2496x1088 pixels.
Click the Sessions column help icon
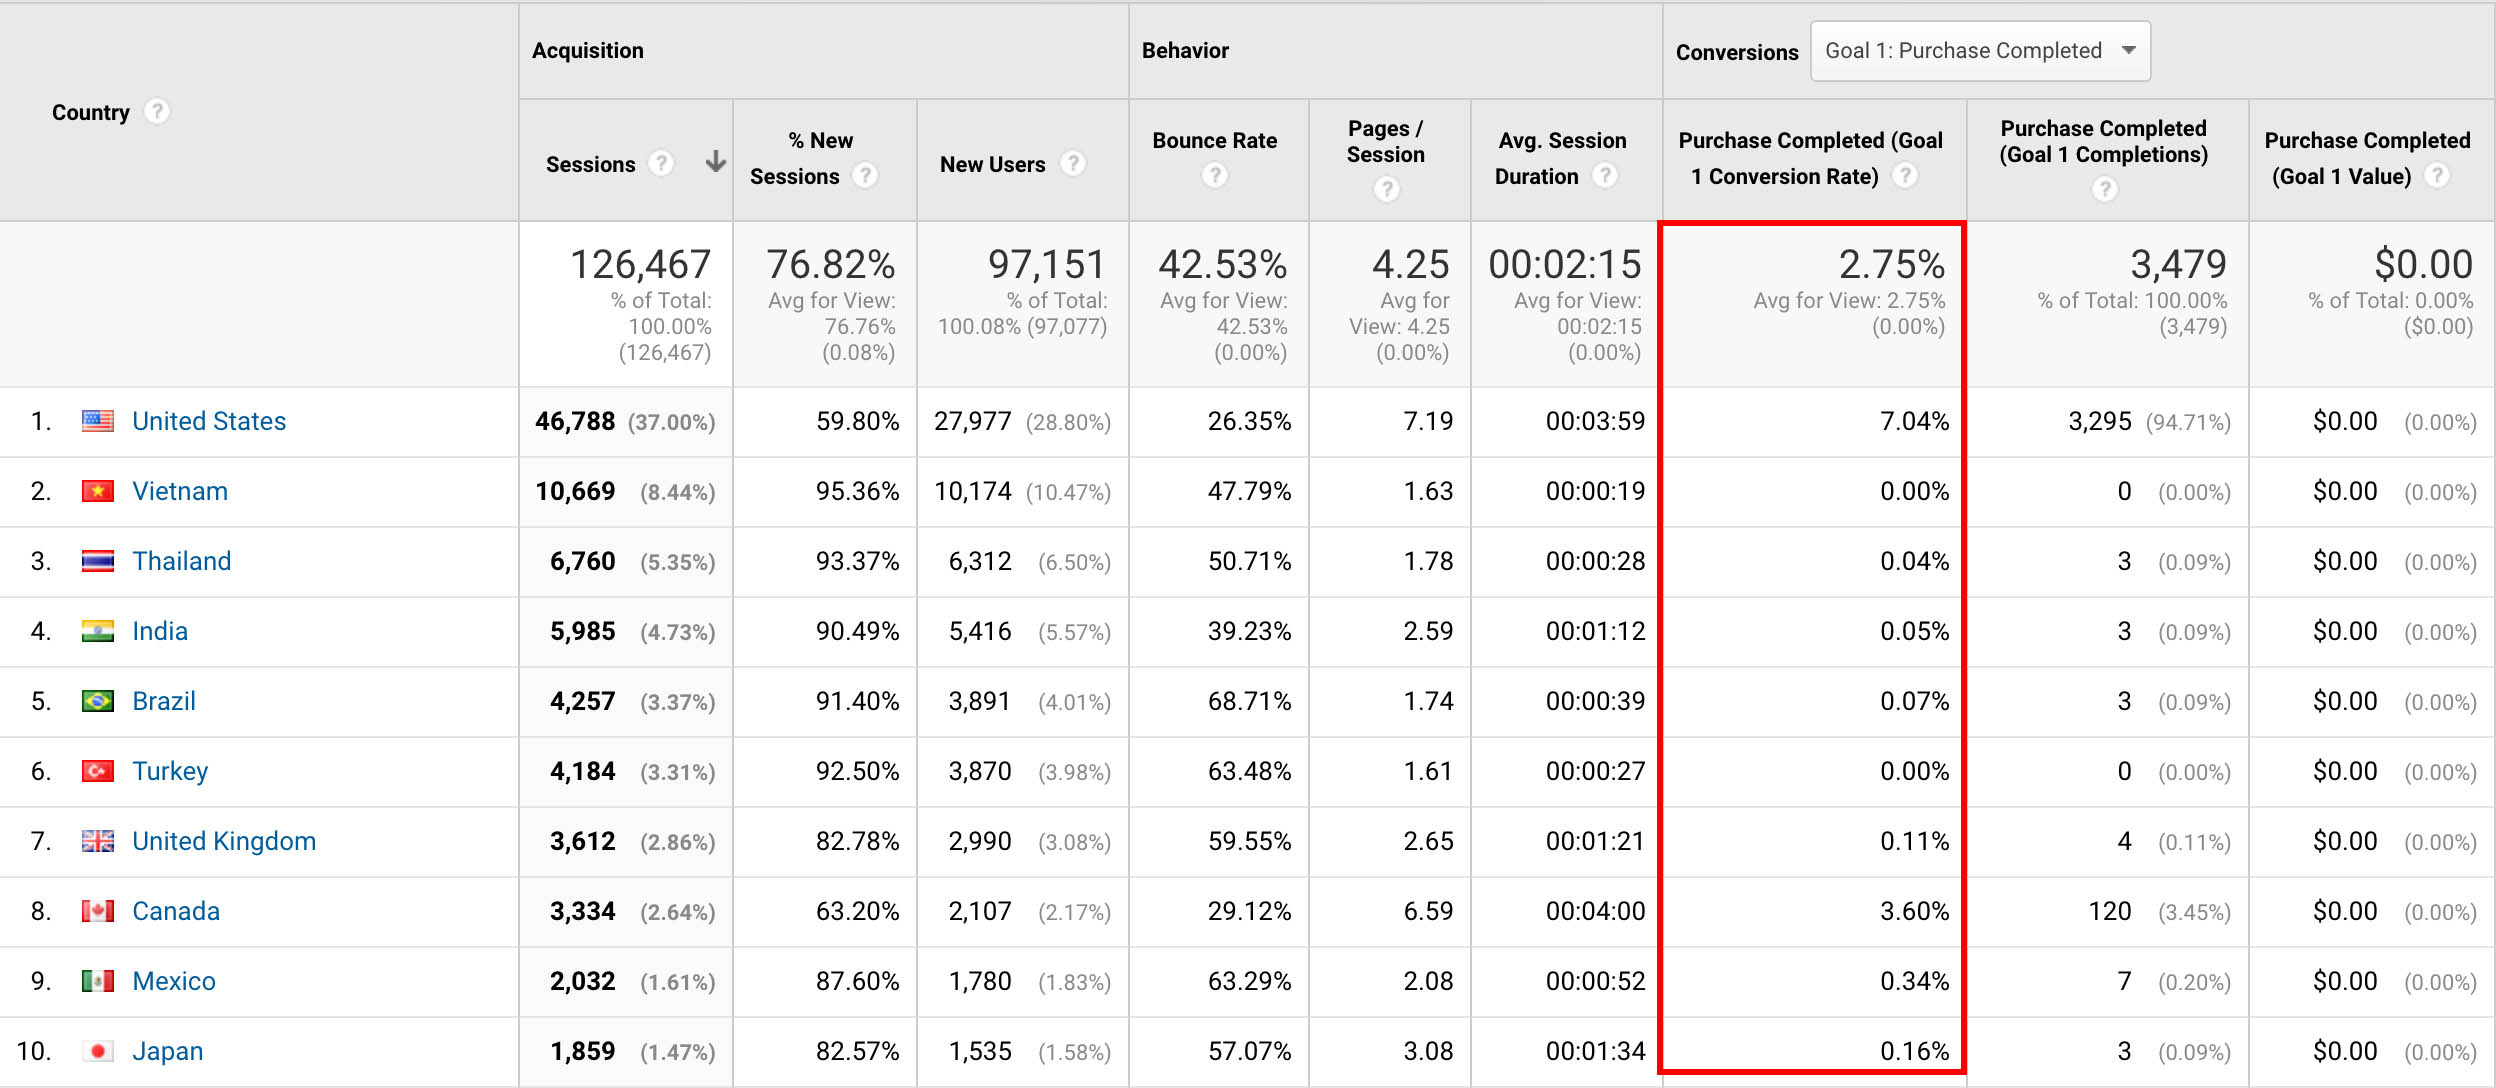pos(661,163)
